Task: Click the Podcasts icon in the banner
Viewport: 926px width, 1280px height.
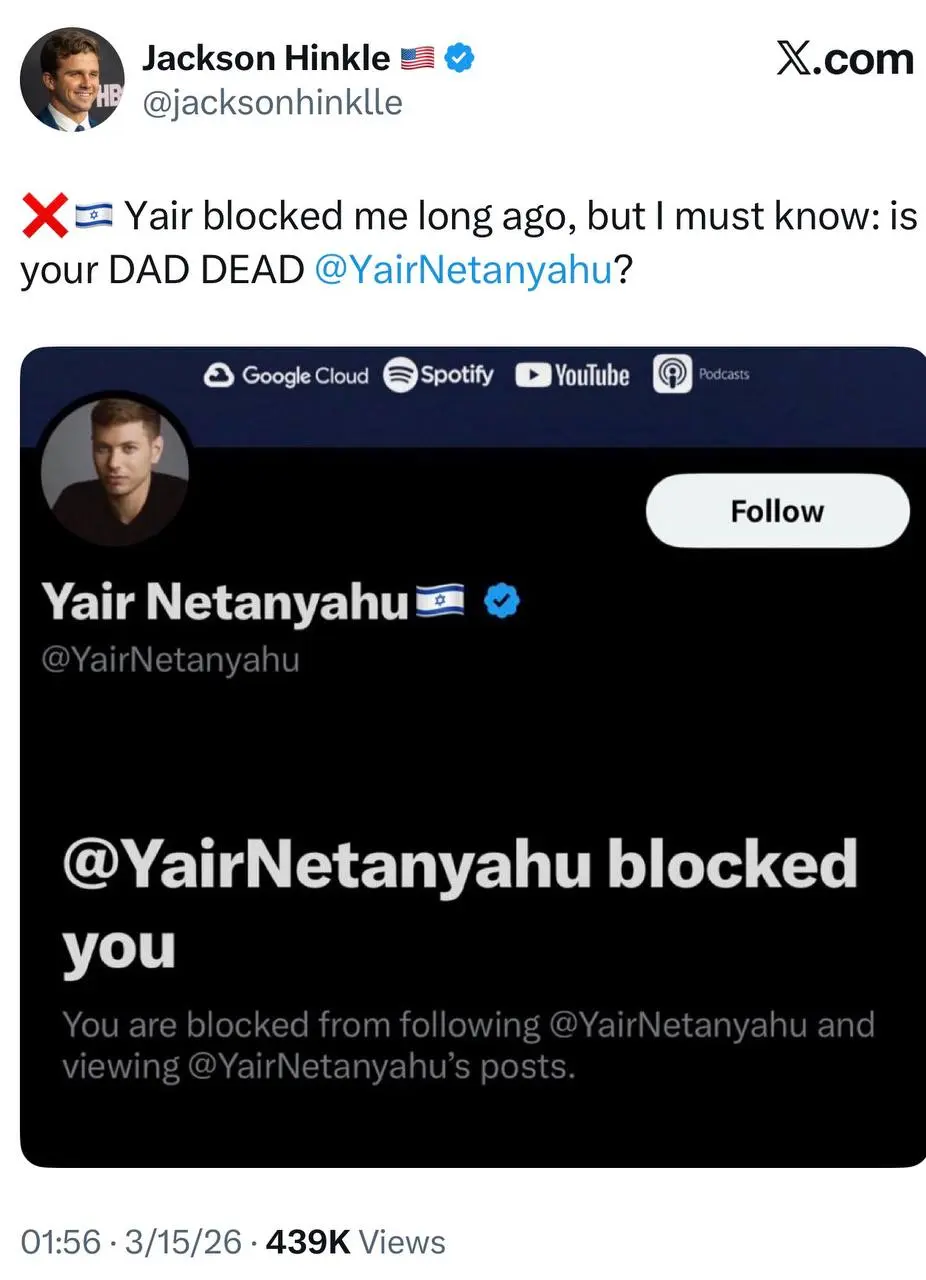Action: 701,375
